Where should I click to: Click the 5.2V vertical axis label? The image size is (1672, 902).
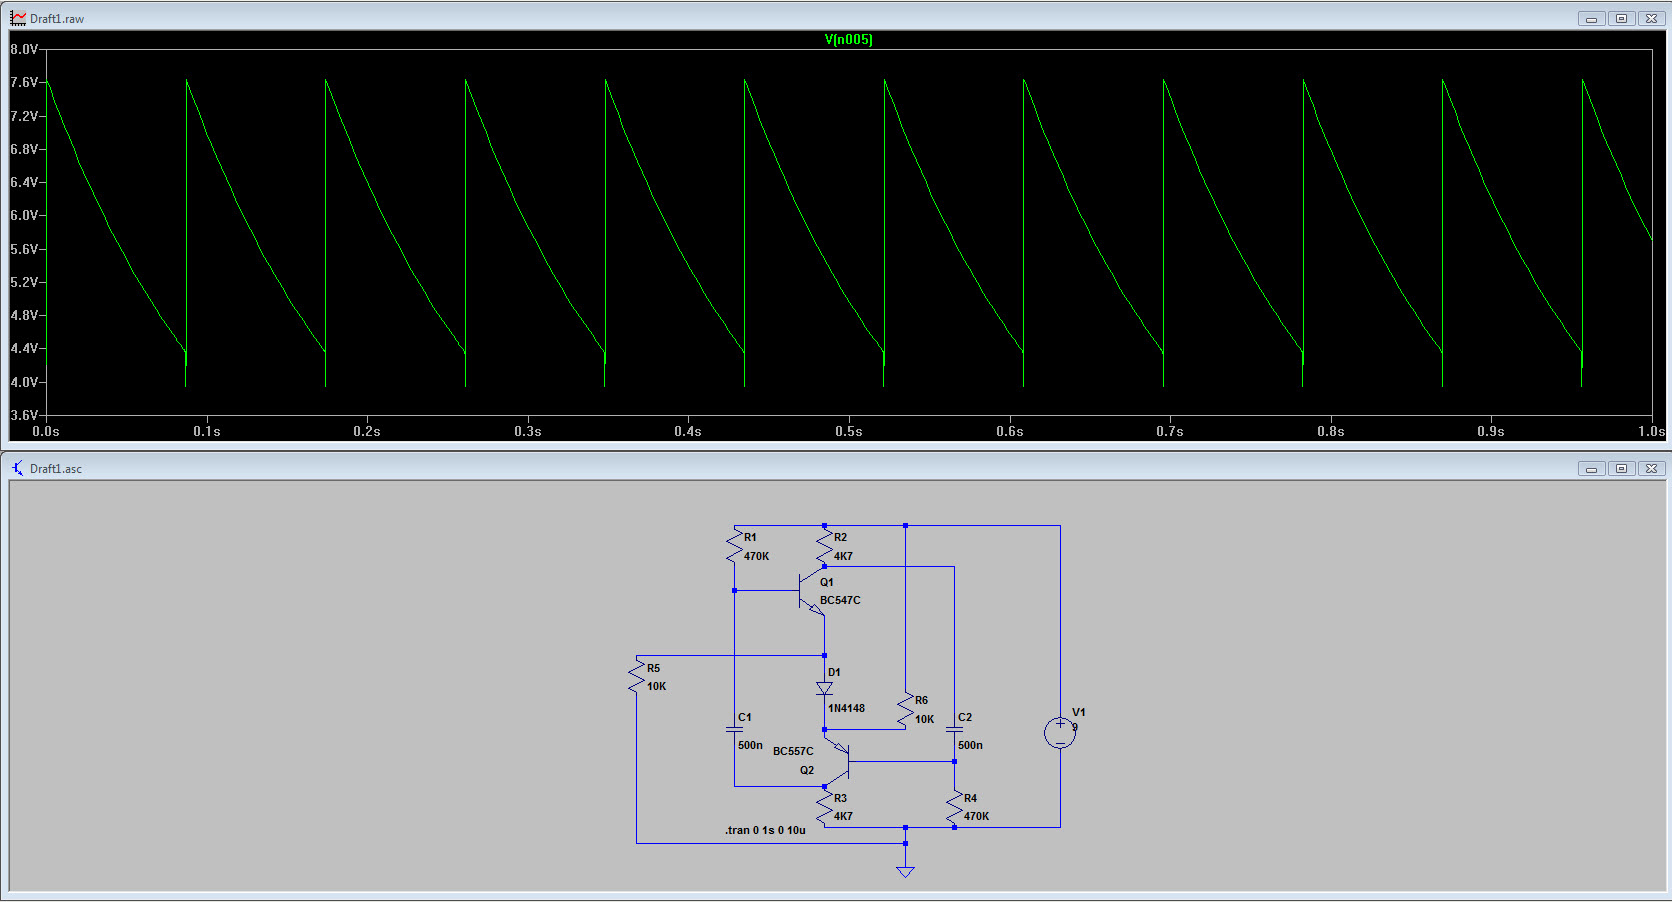click(24, 282)
